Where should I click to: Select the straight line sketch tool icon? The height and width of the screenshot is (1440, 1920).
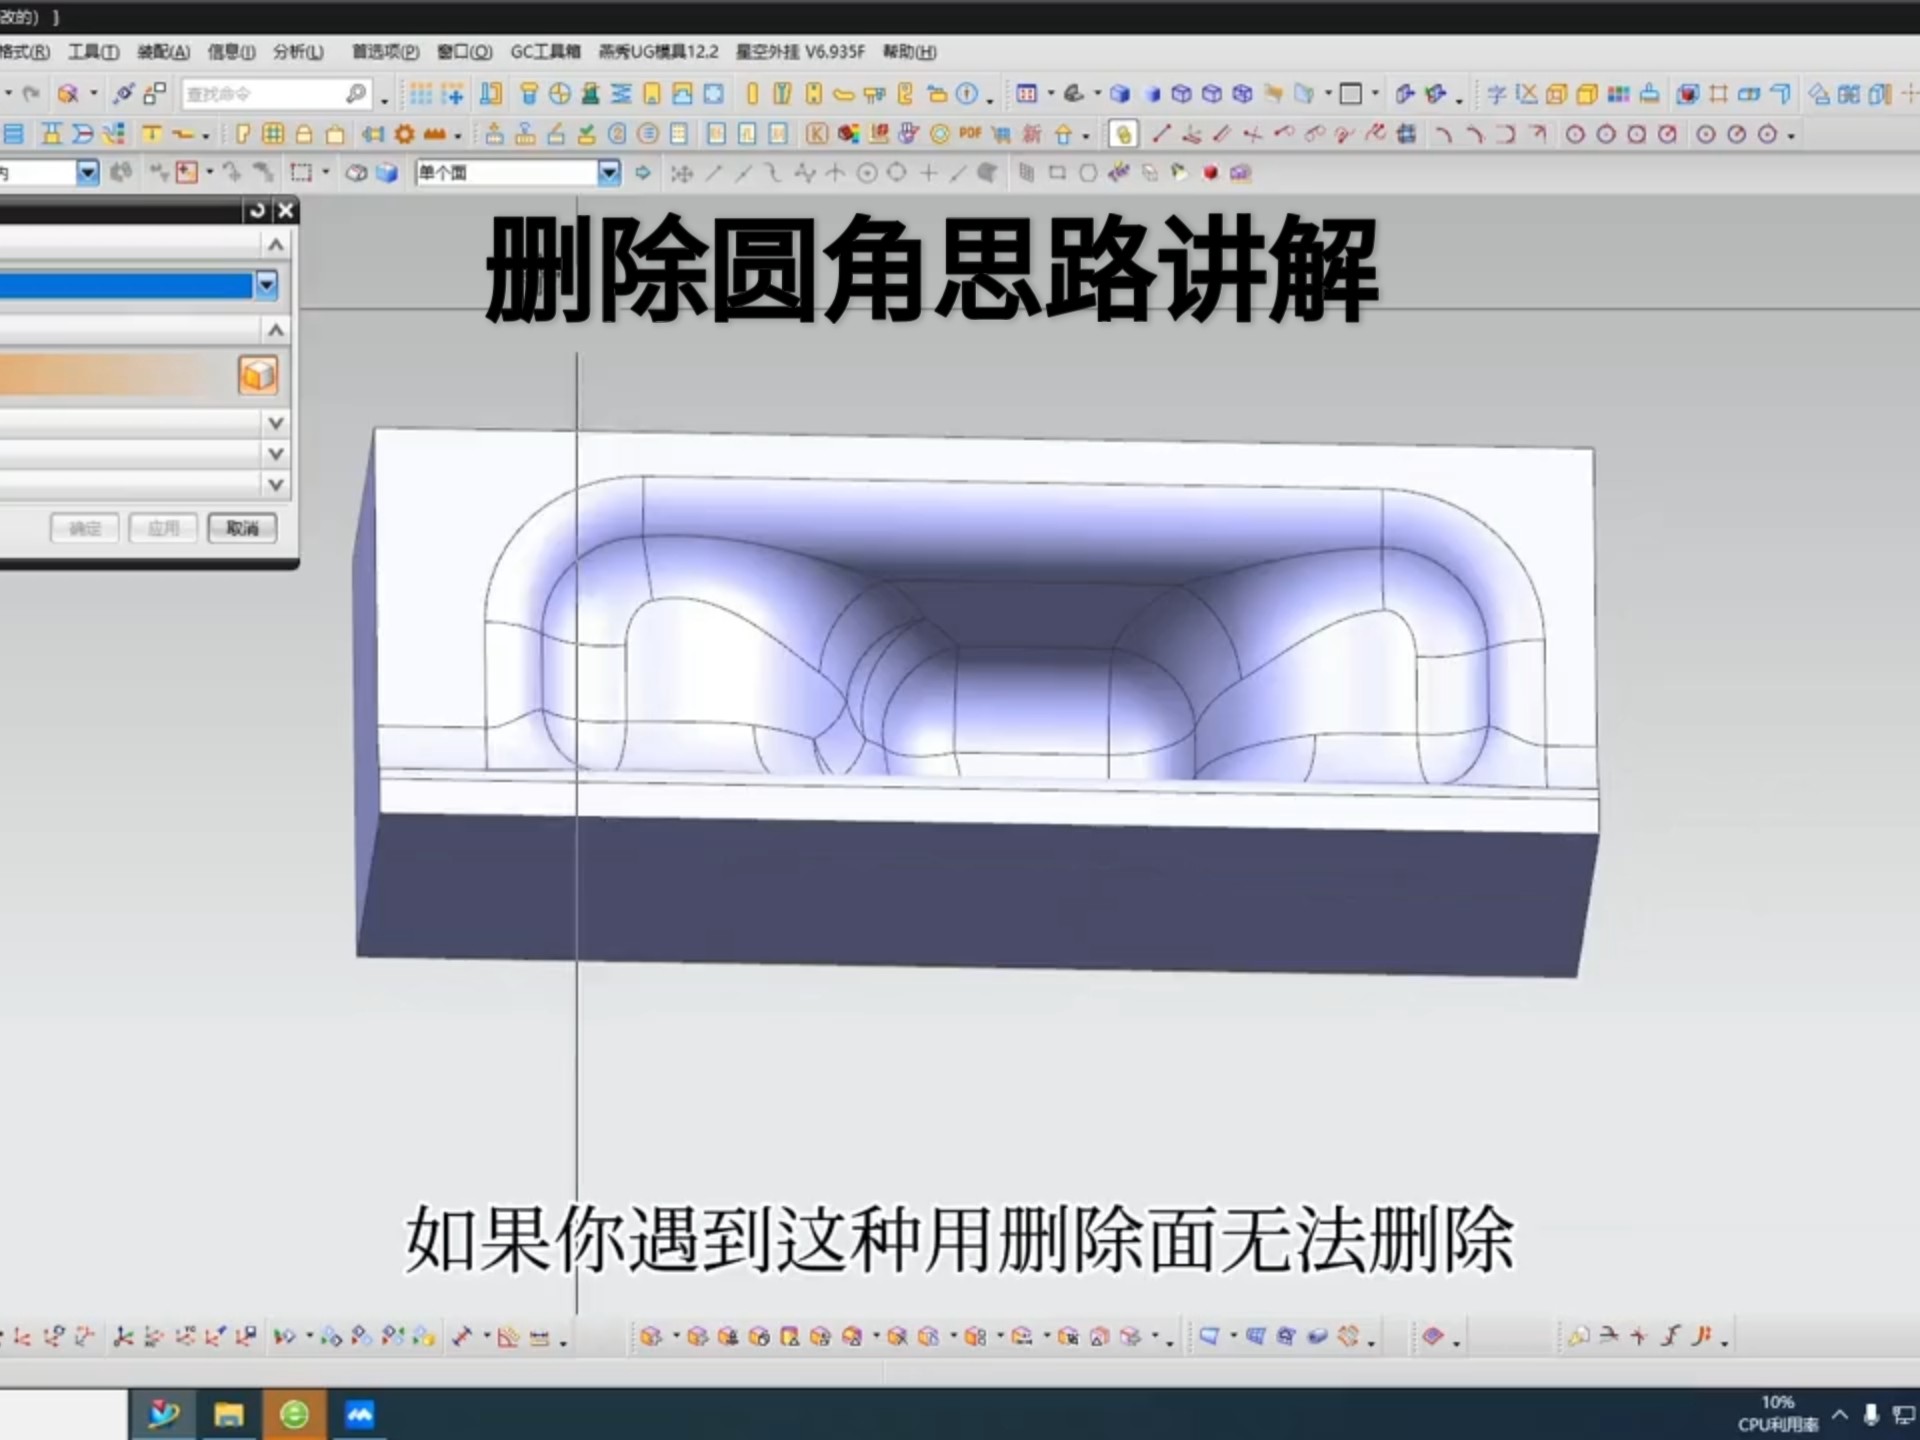pos(1163,132)
